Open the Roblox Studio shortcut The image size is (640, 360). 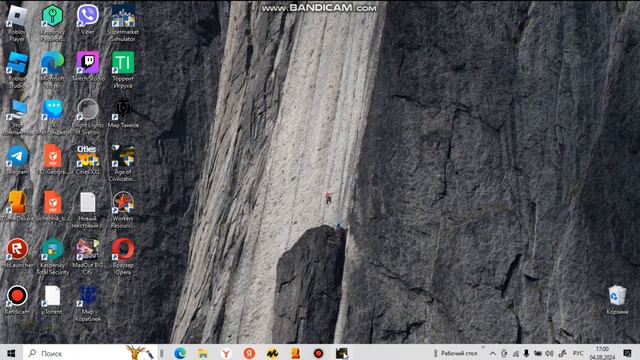click(17, 70)
